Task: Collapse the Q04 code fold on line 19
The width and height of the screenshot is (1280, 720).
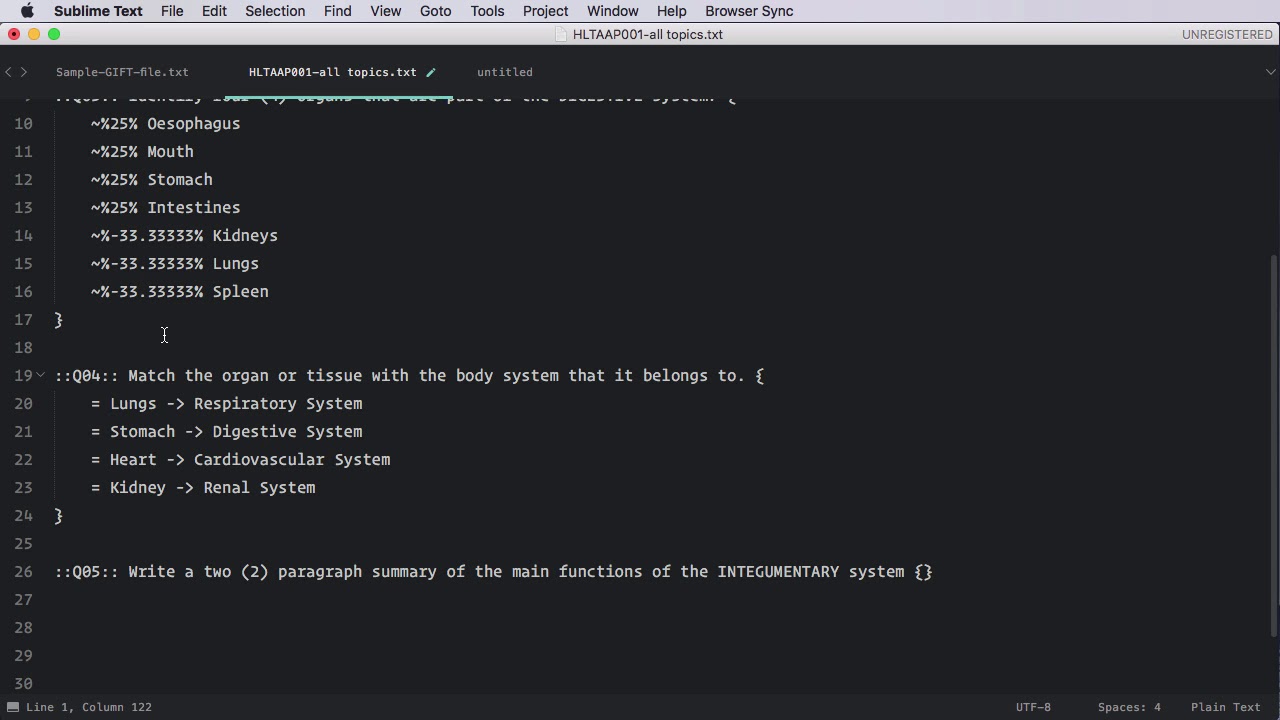Action: pos(40,375)
